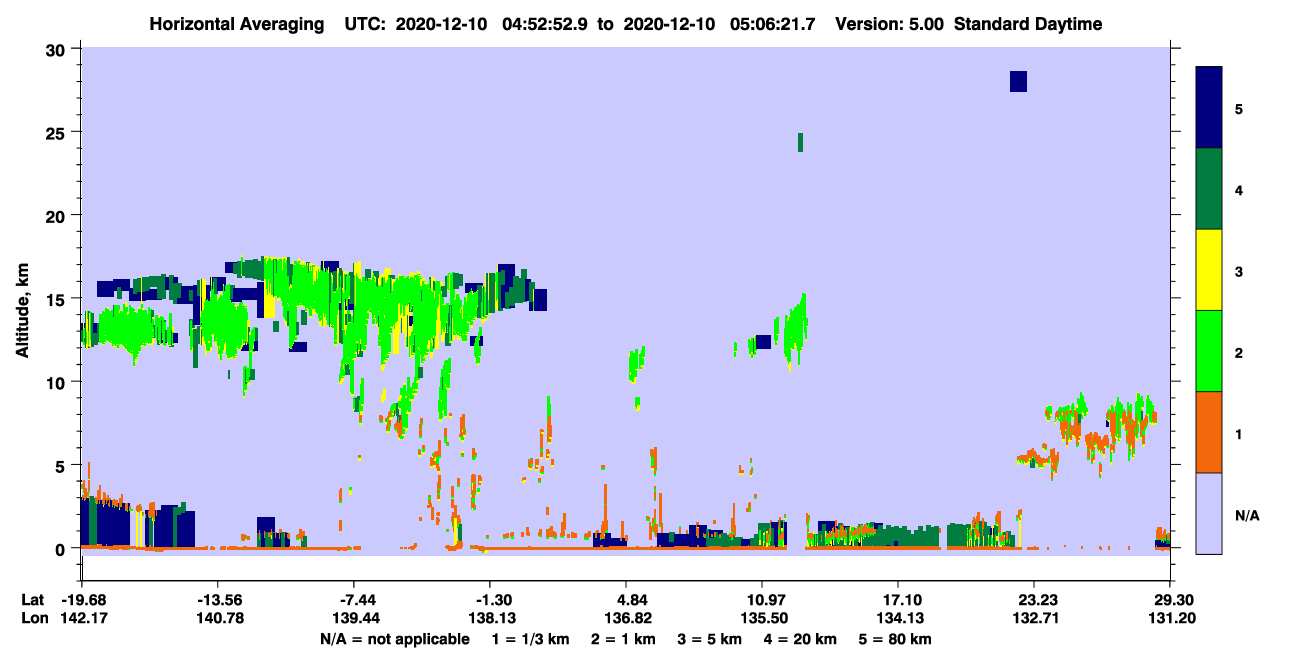Image resolution: width=1300 pixels, height=667 pixels.
Task: Click the "3 = 5 km" legend entry
Action: coord(708,639)
